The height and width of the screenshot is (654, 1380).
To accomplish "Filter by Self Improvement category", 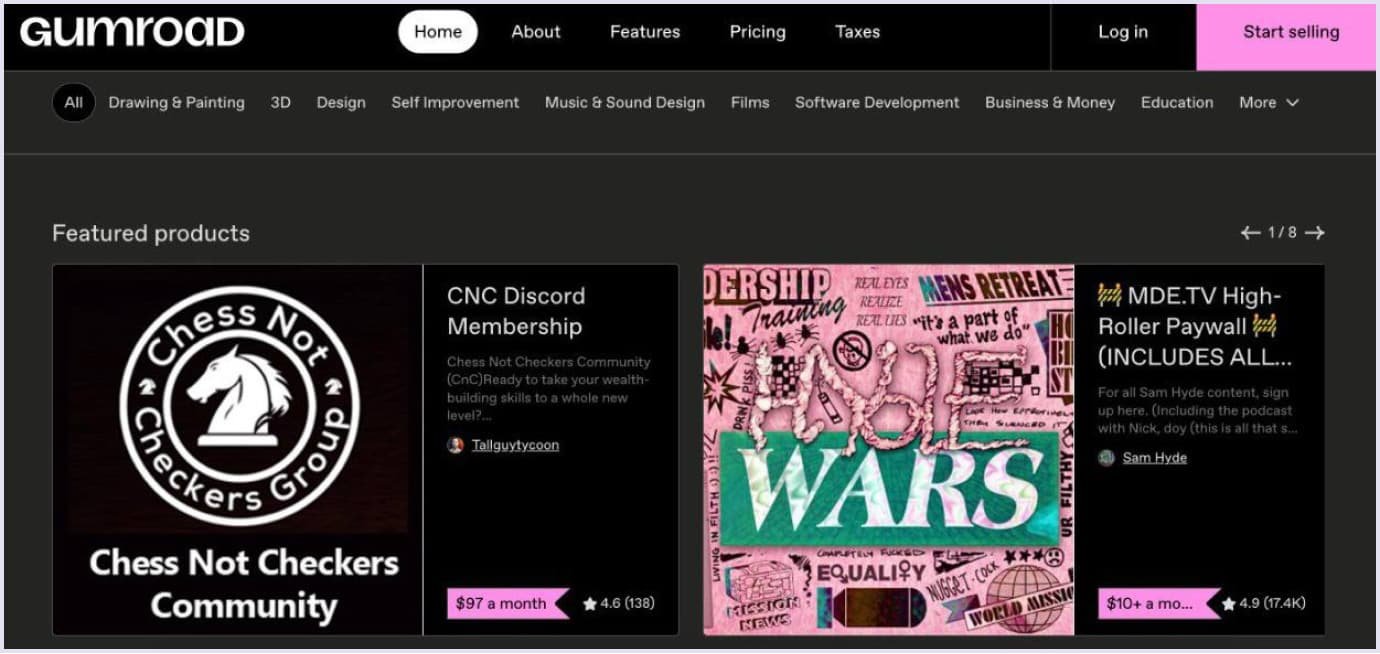I will pyautogui.click(x=455, y=102).
